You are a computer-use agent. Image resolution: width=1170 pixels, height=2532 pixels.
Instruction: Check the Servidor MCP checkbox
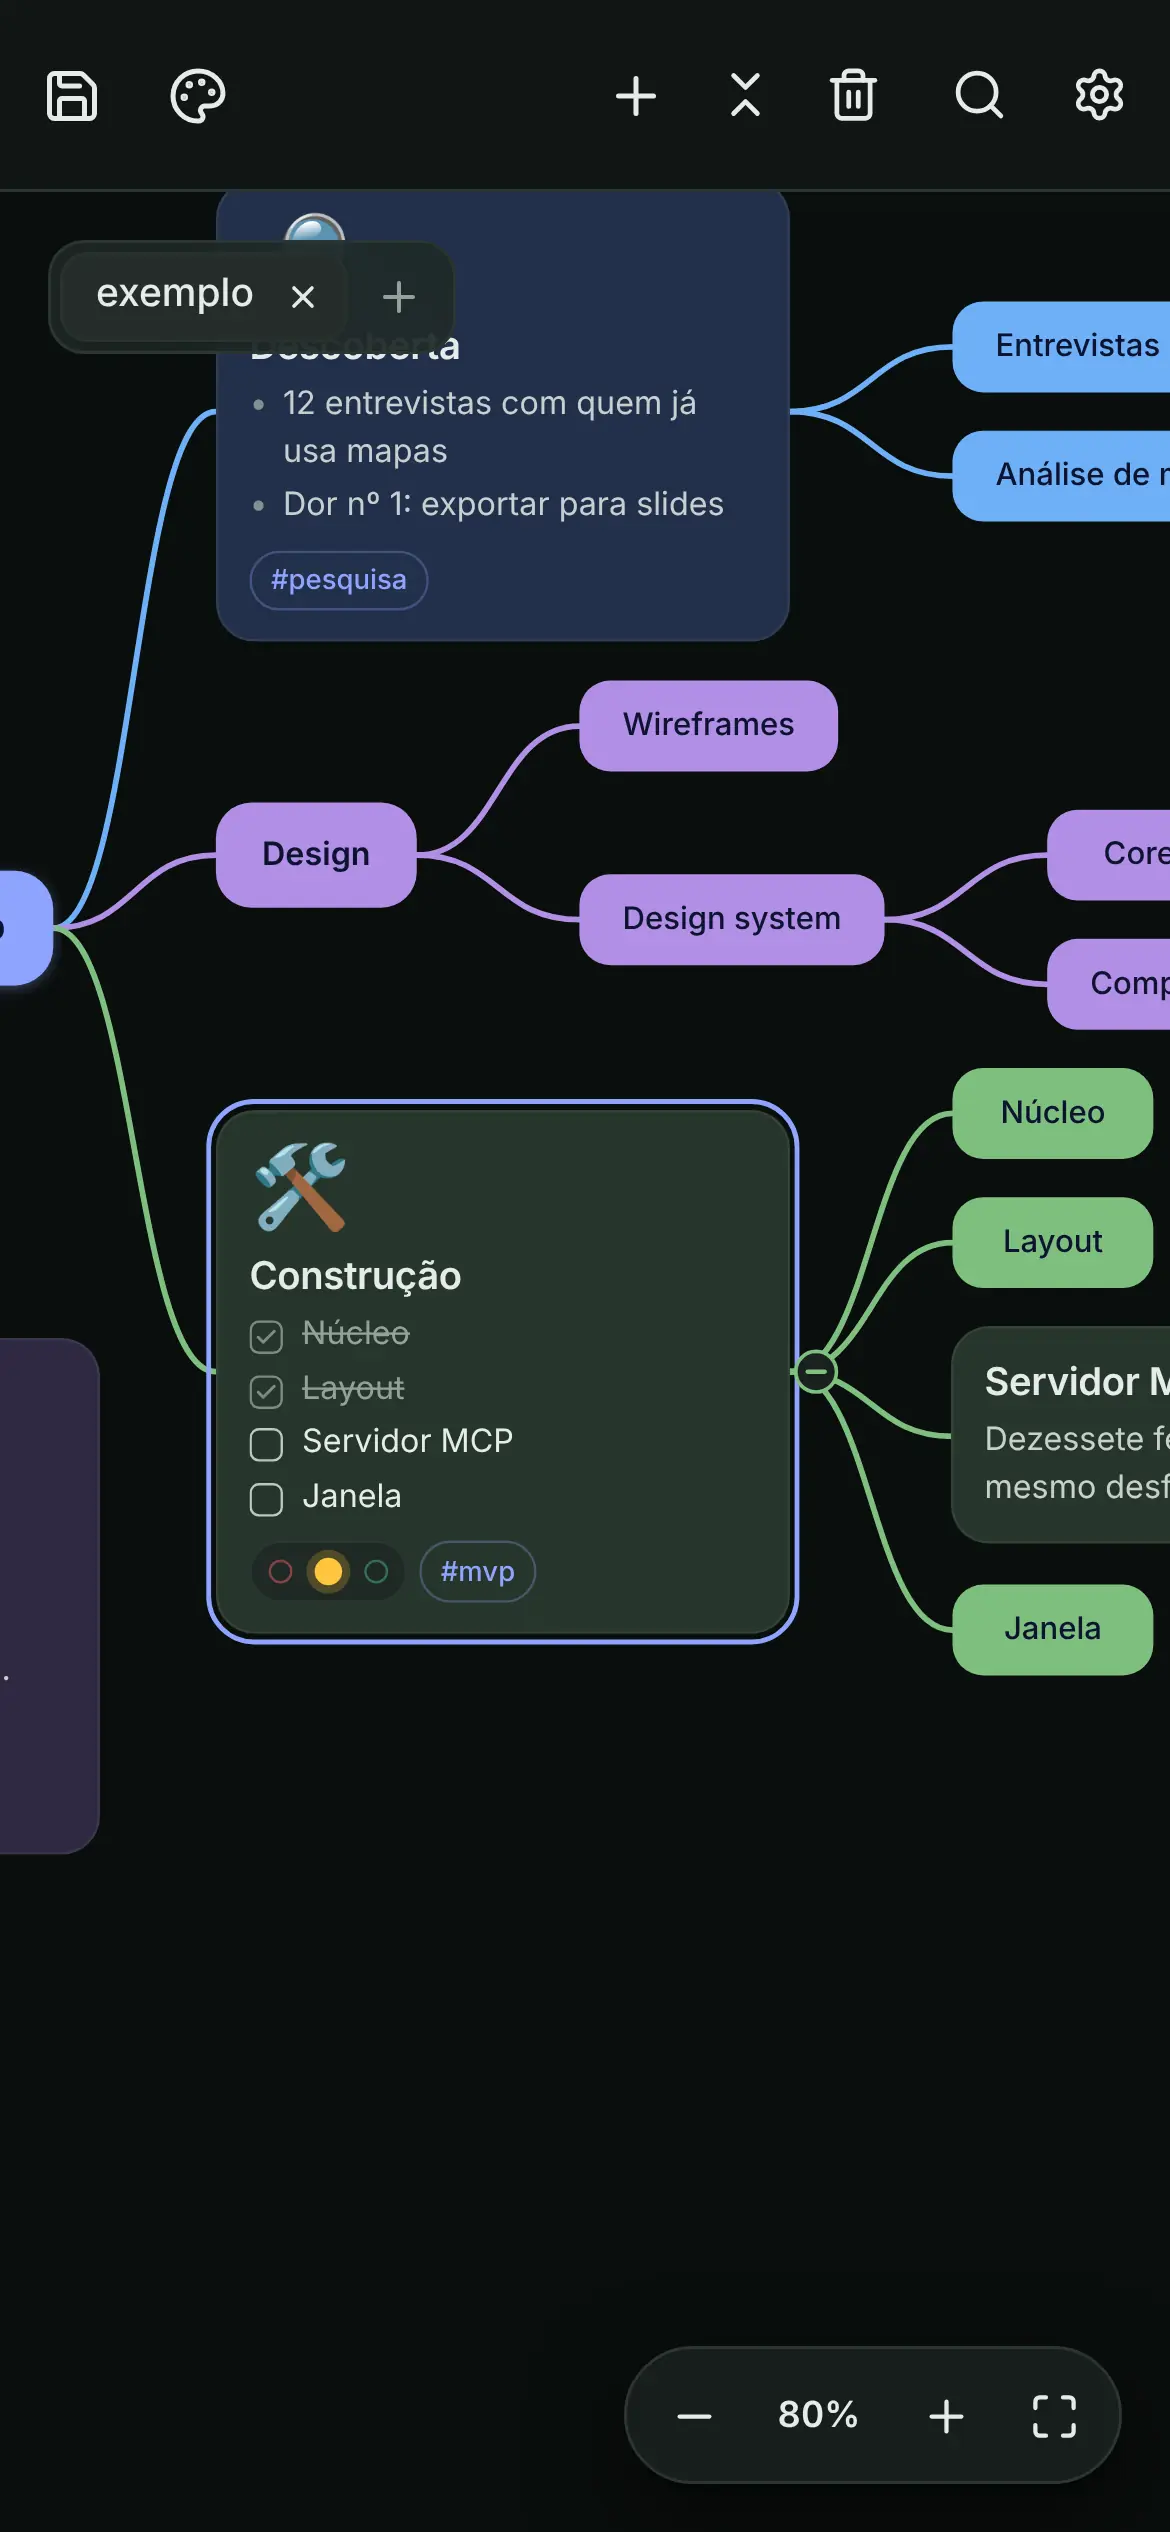click(x=266, y=1444)
